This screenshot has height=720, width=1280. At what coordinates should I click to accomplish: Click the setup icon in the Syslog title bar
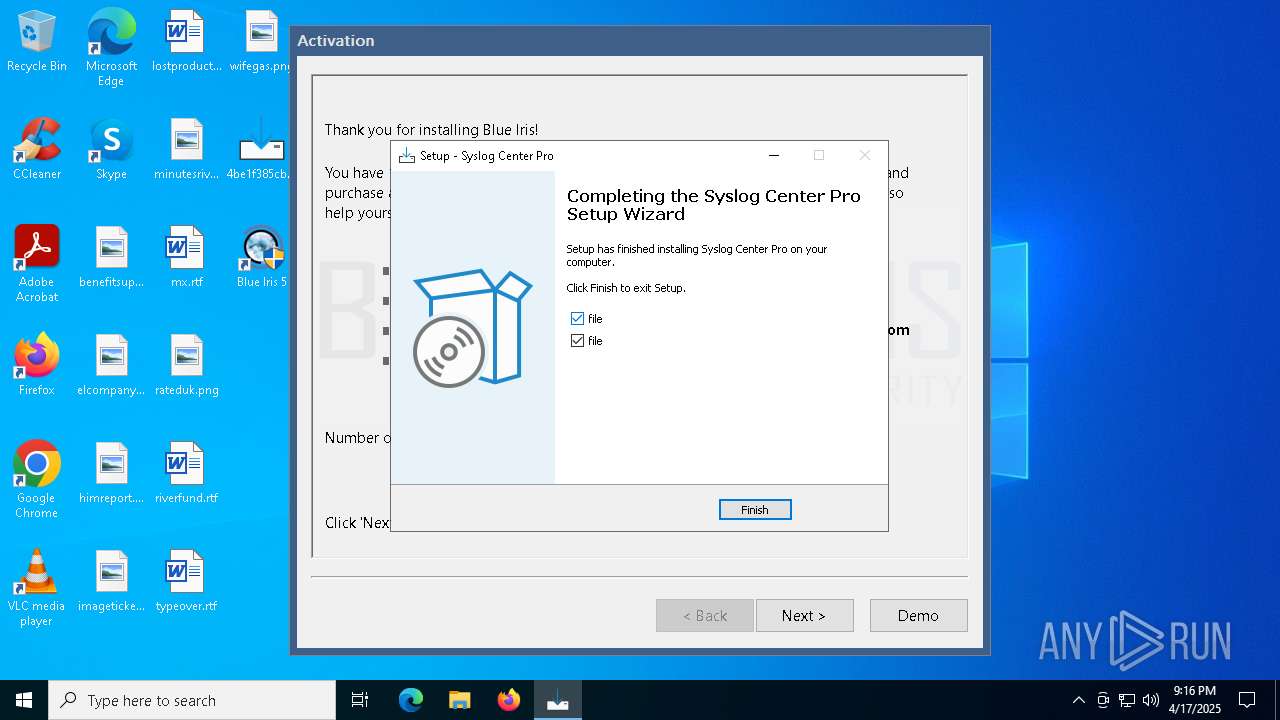pos(406,156)
